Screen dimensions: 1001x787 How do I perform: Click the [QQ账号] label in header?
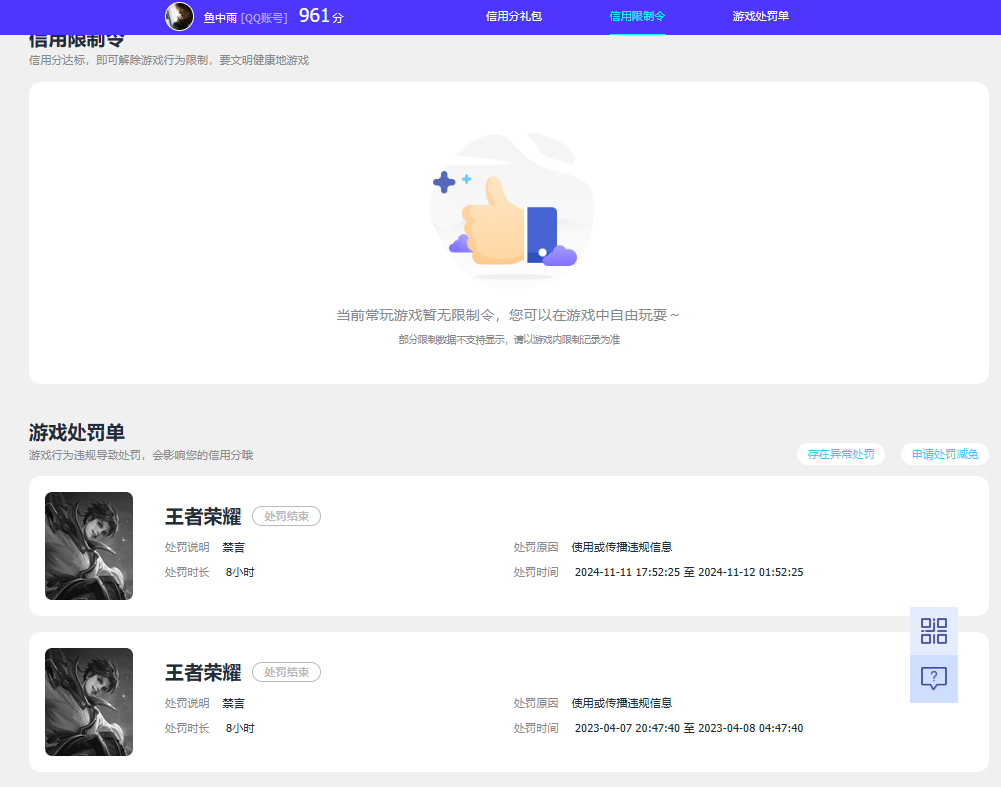(x=264, y=18)
